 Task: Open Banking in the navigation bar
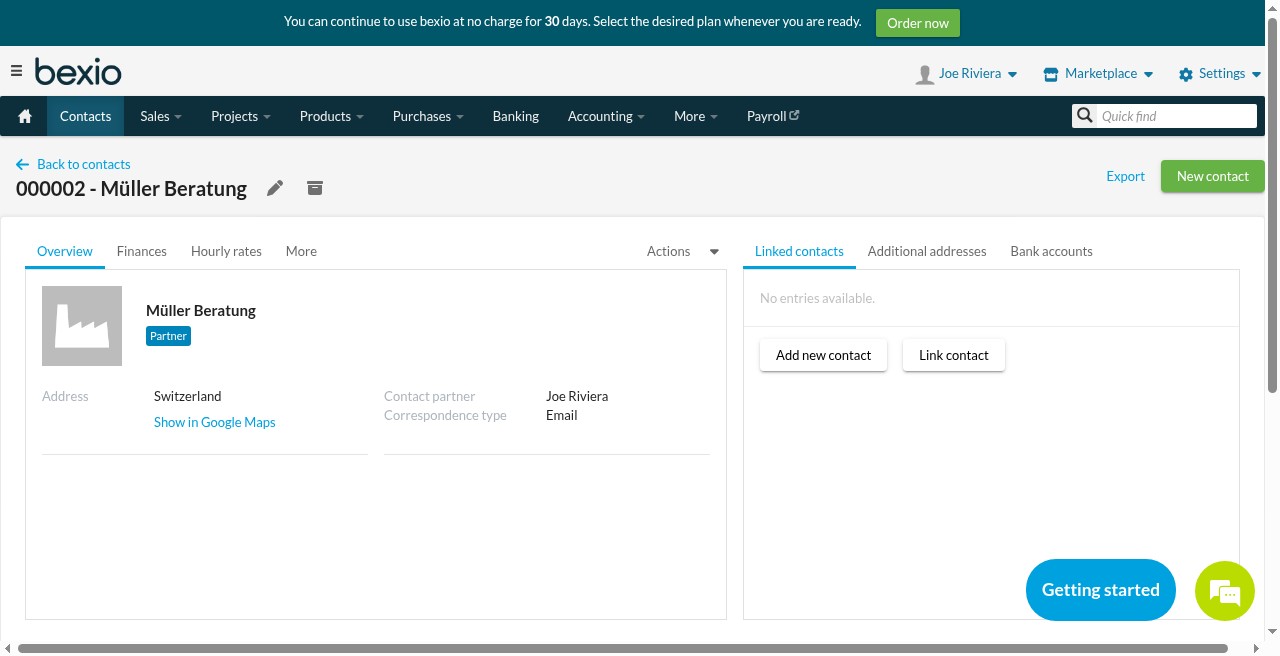516,116
